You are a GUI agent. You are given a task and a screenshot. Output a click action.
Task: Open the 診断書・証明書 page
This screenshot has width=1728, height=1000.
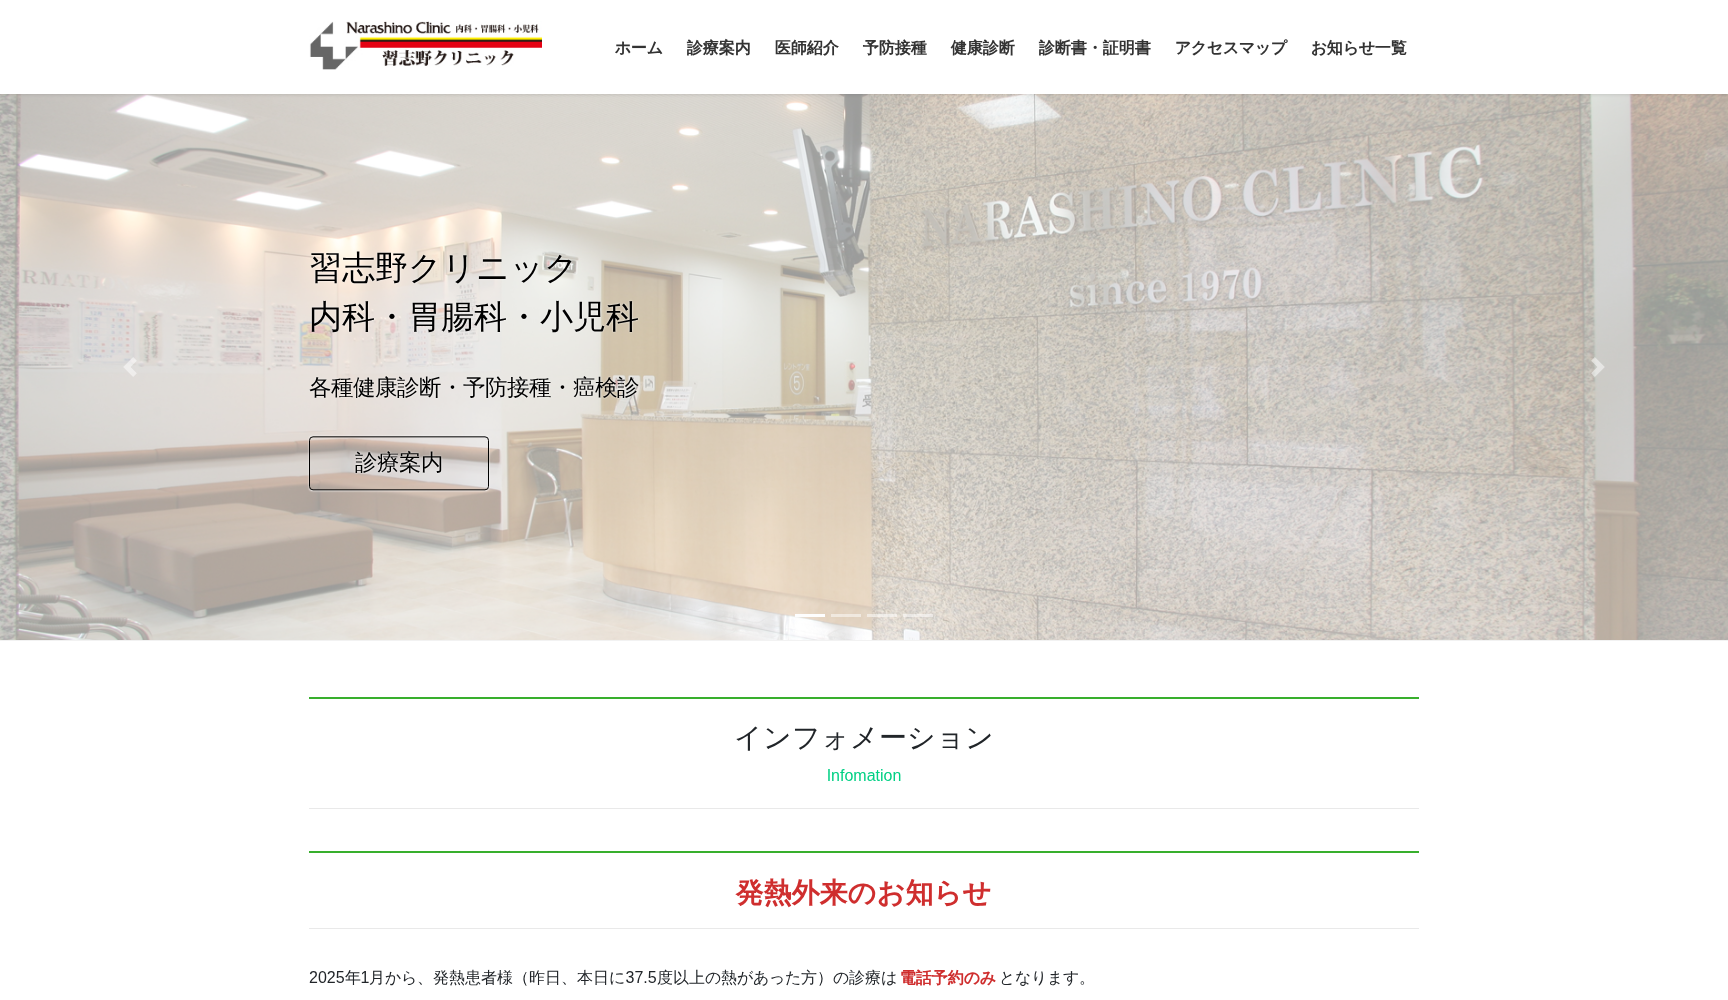point(1094,48)
